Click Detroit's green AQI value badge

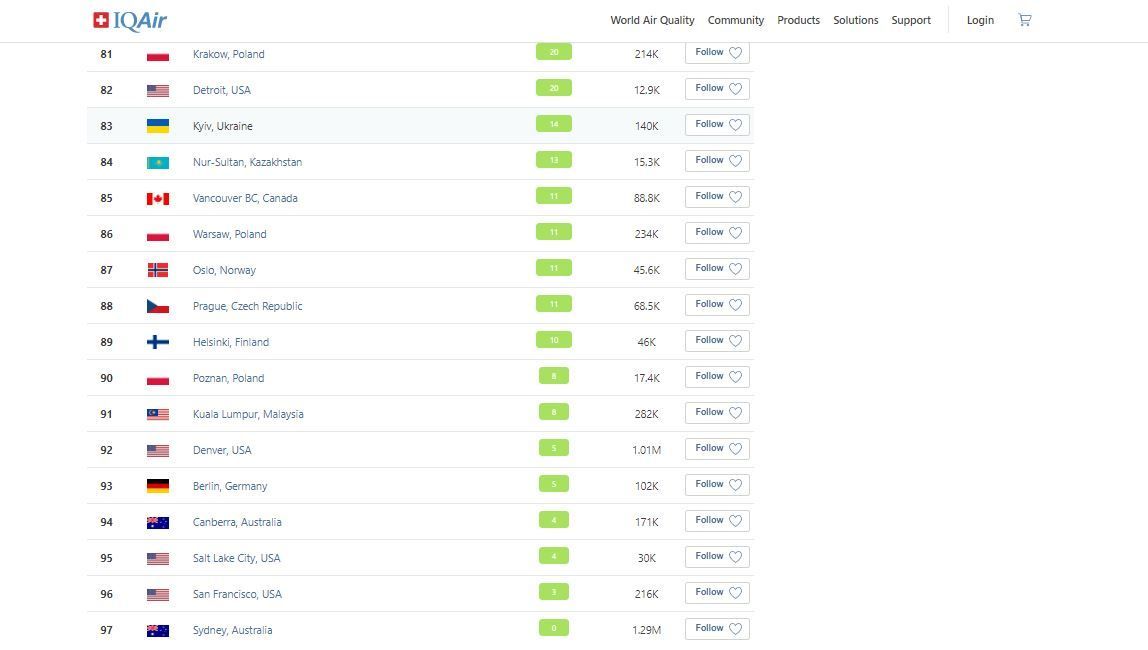point(554,88)
